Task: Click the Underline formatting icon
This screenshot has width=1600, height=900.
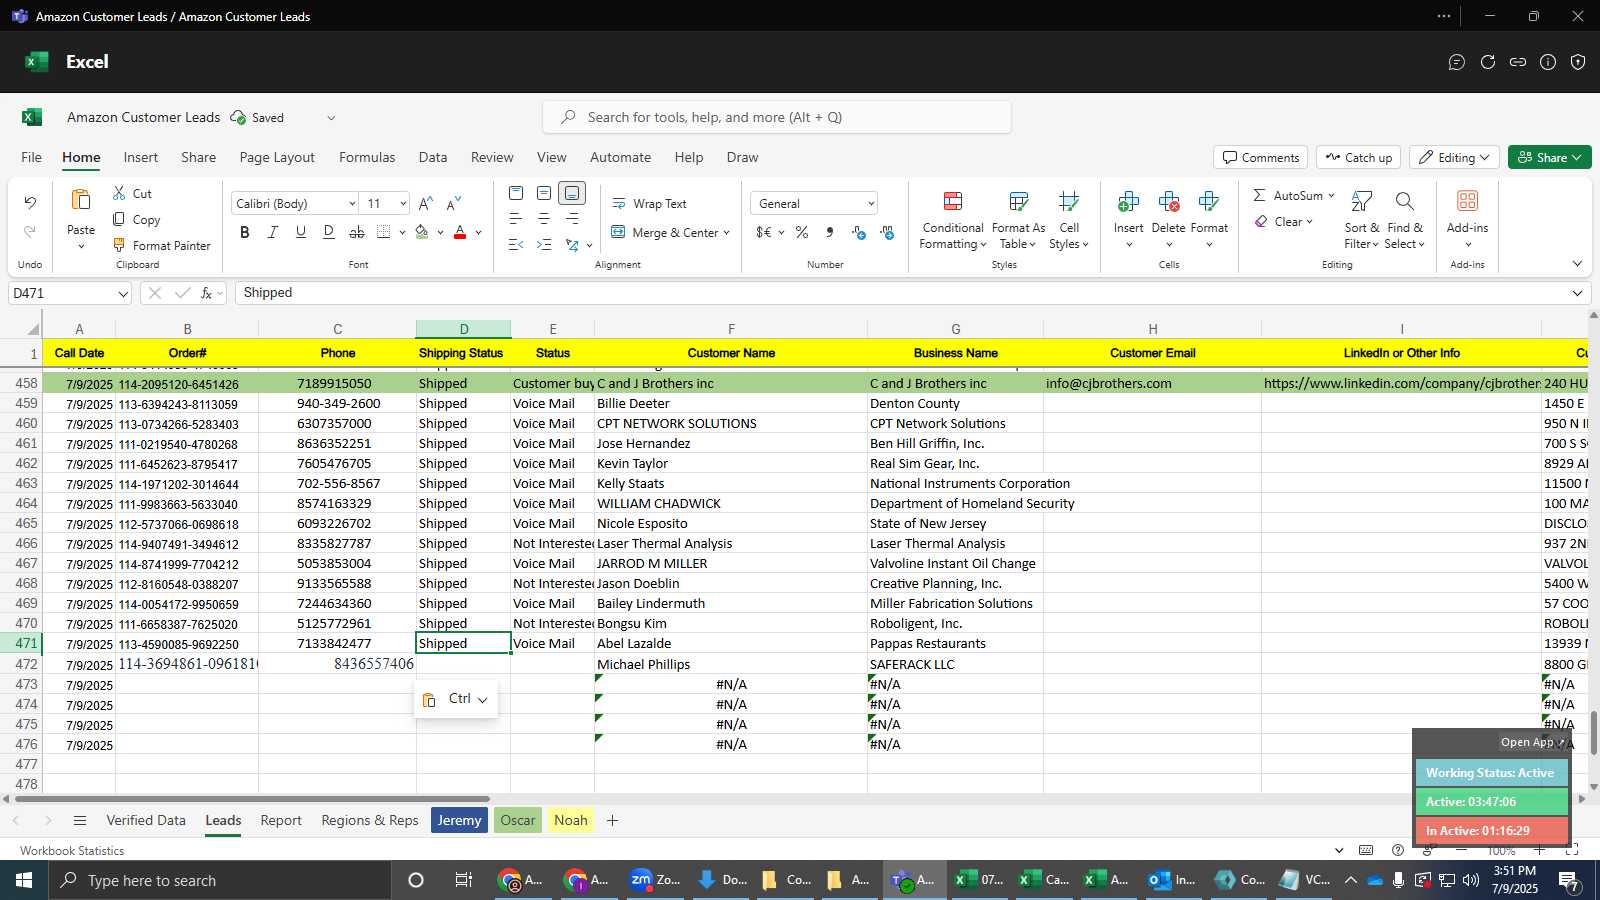Action: 300,232
